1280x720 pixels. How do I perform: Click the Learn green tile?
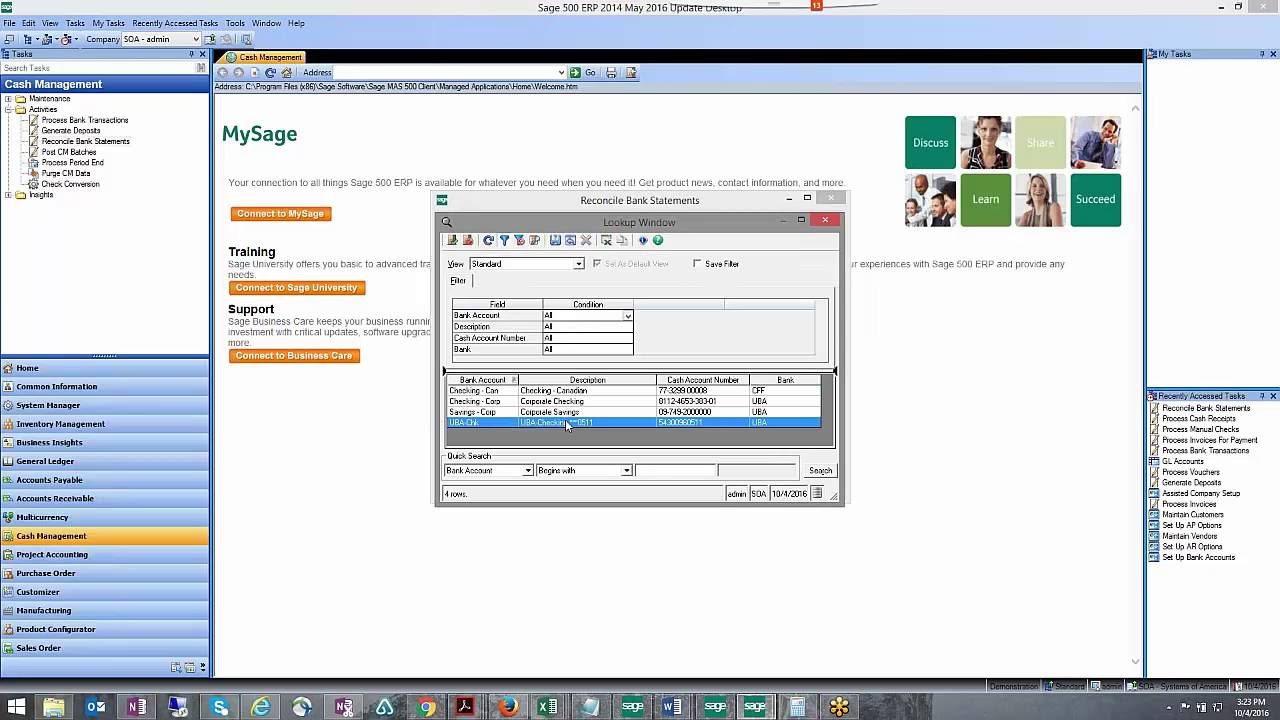pyautogui.click(x=985, y=199)
